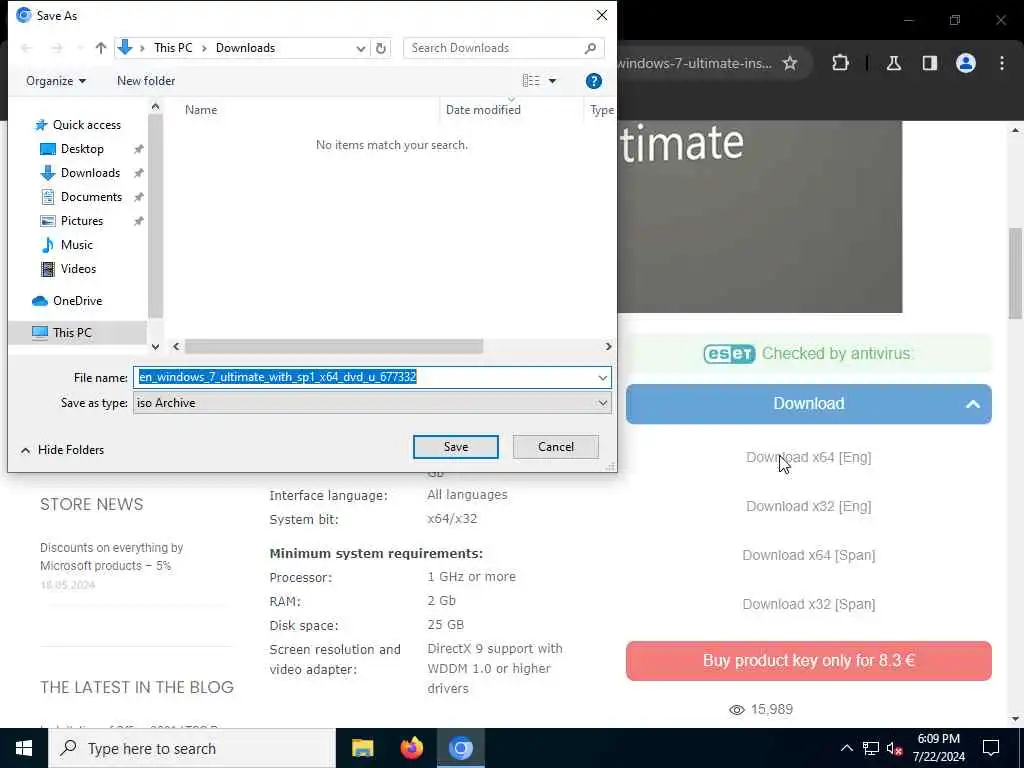1024x768 pixels.
Task: Open the help button in Save As dialog
Action: click(594, 81)
